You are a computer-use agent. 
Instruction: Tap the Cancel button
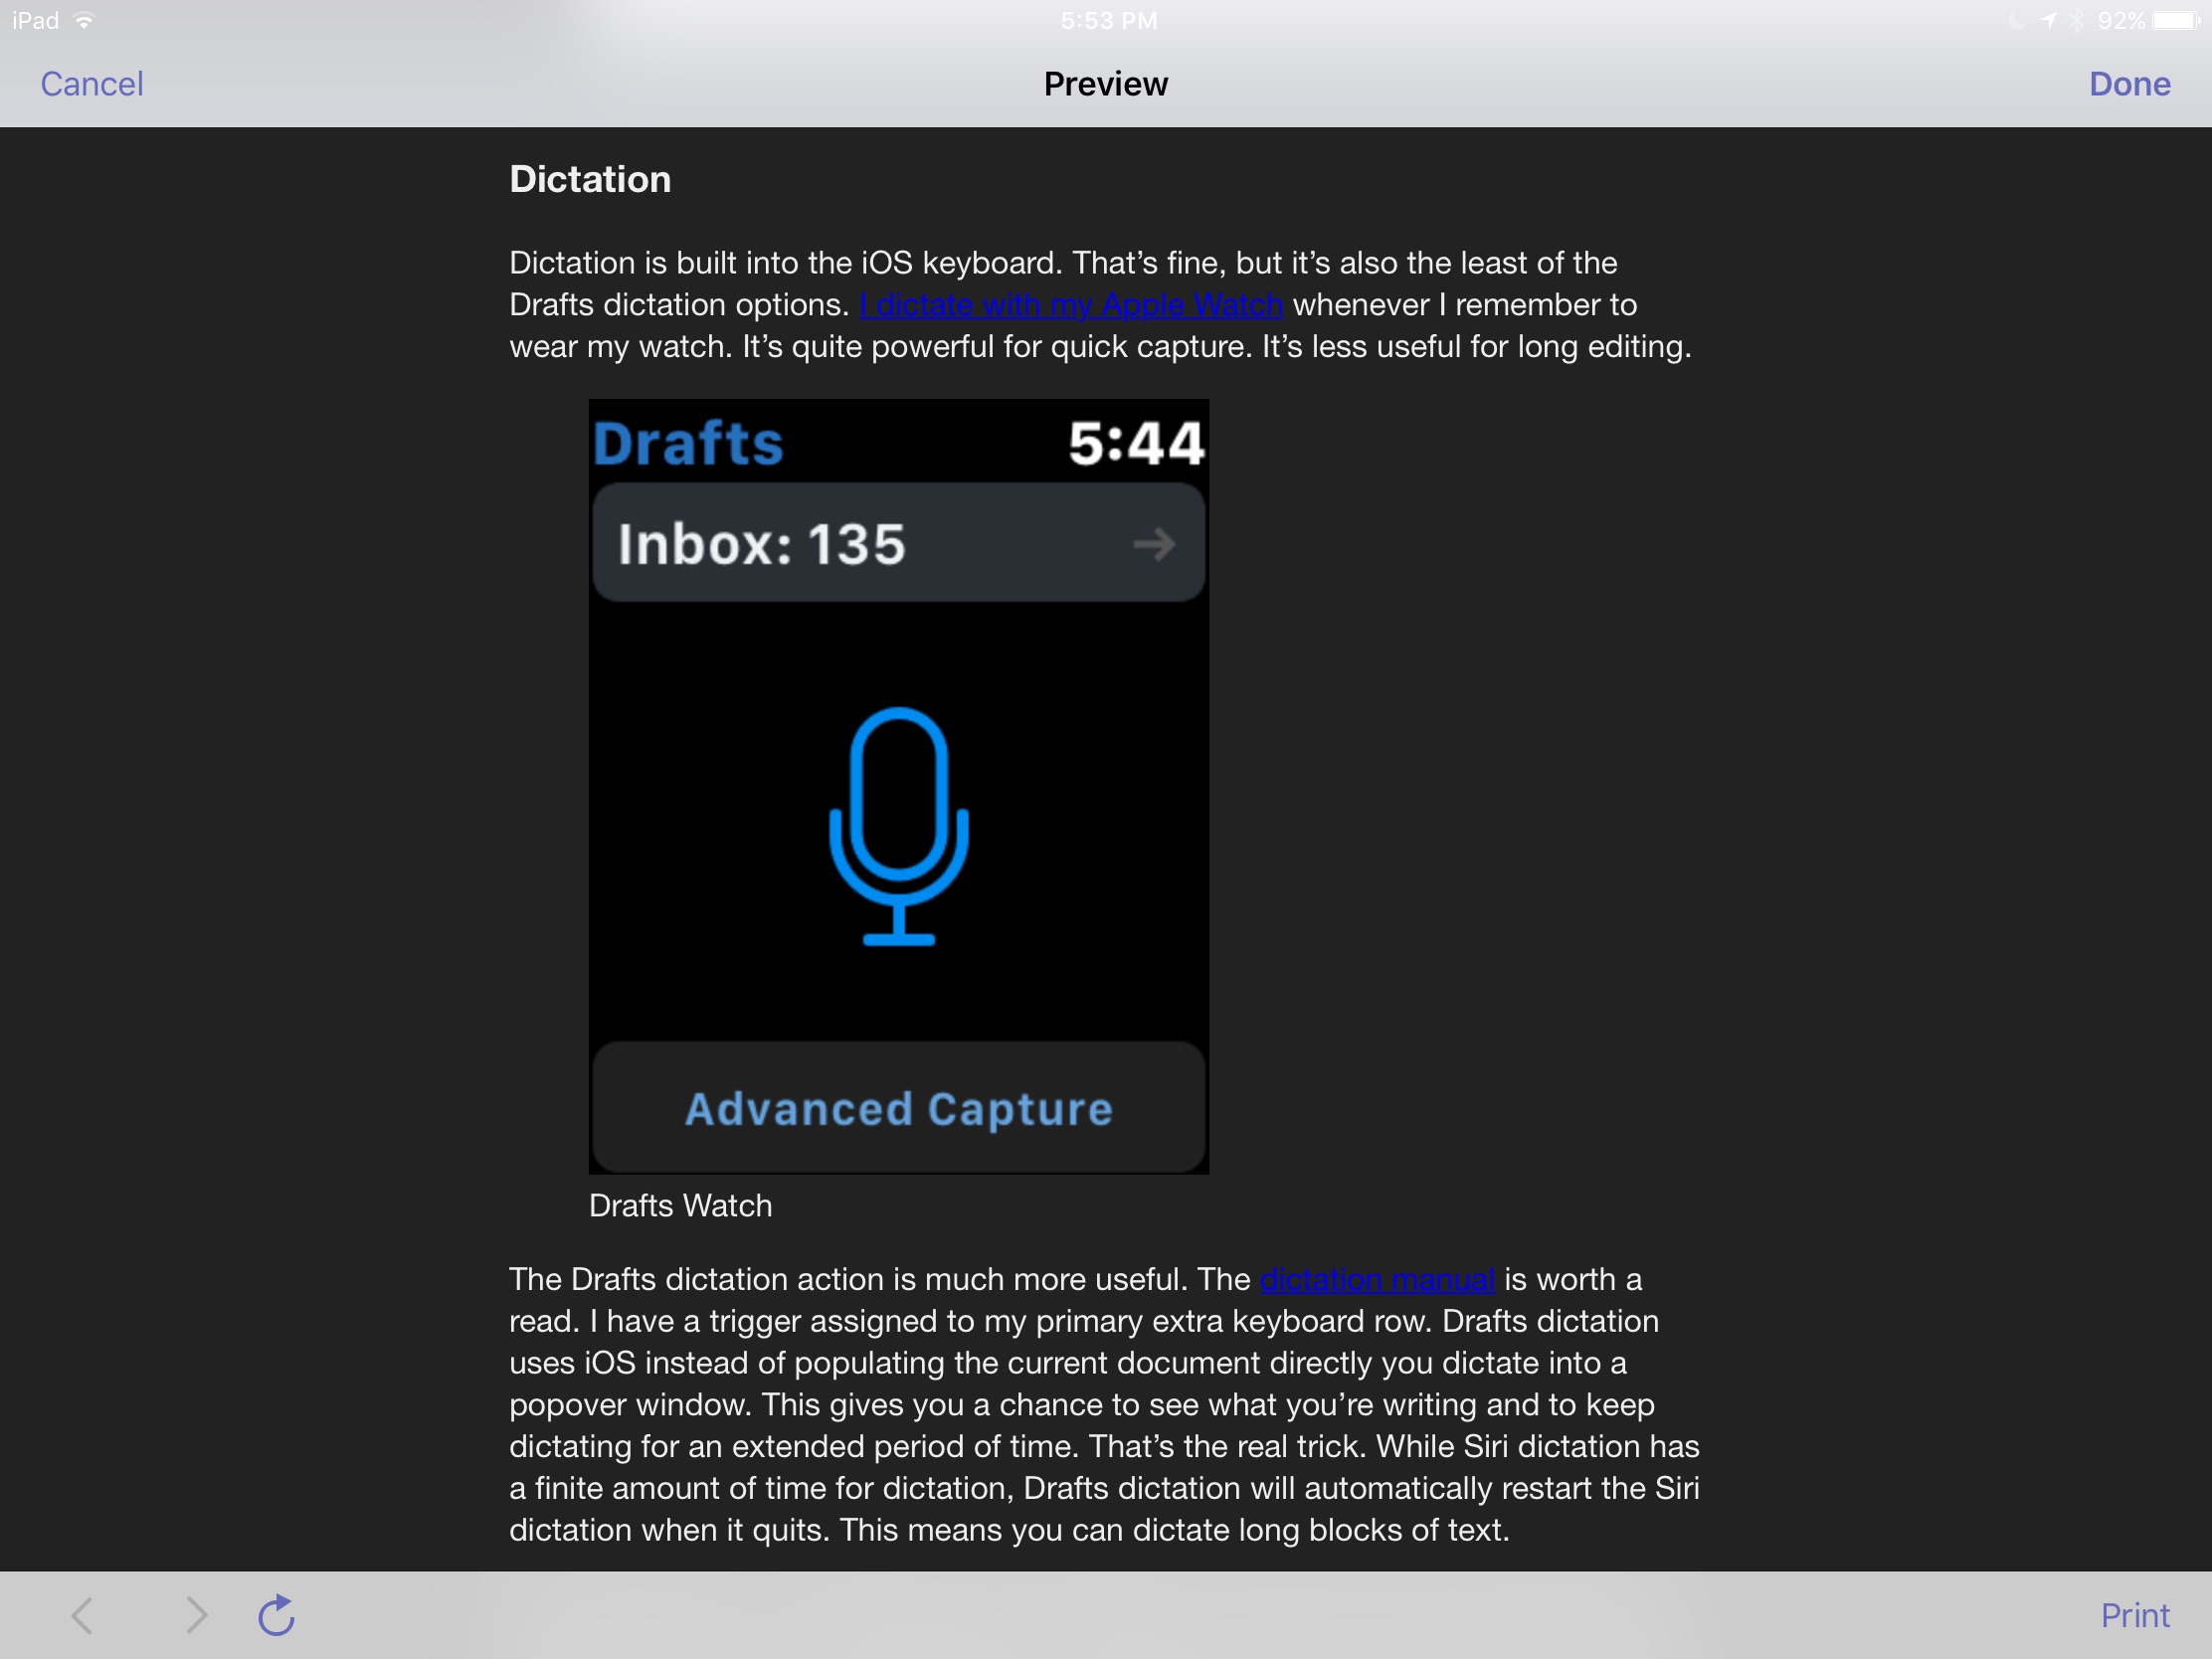92,84
